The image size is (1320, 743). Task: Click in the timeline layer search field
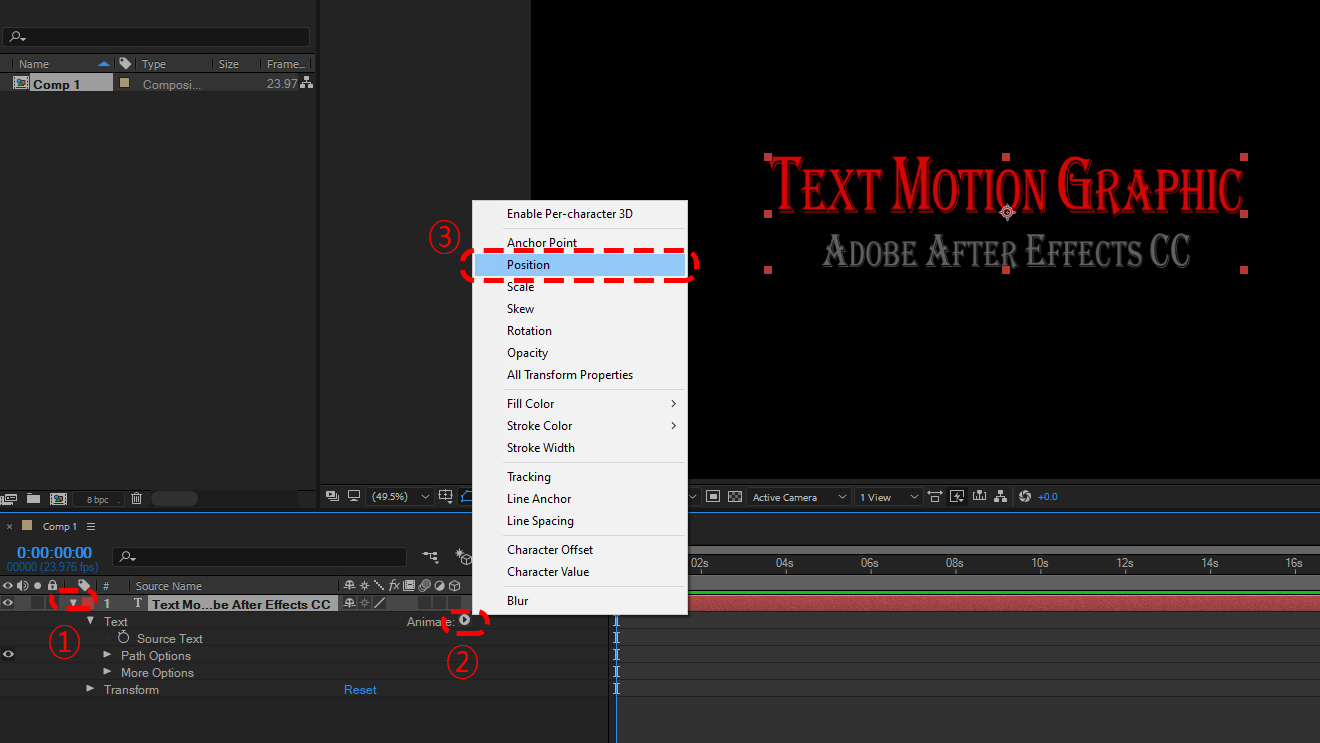click(260, 556)
